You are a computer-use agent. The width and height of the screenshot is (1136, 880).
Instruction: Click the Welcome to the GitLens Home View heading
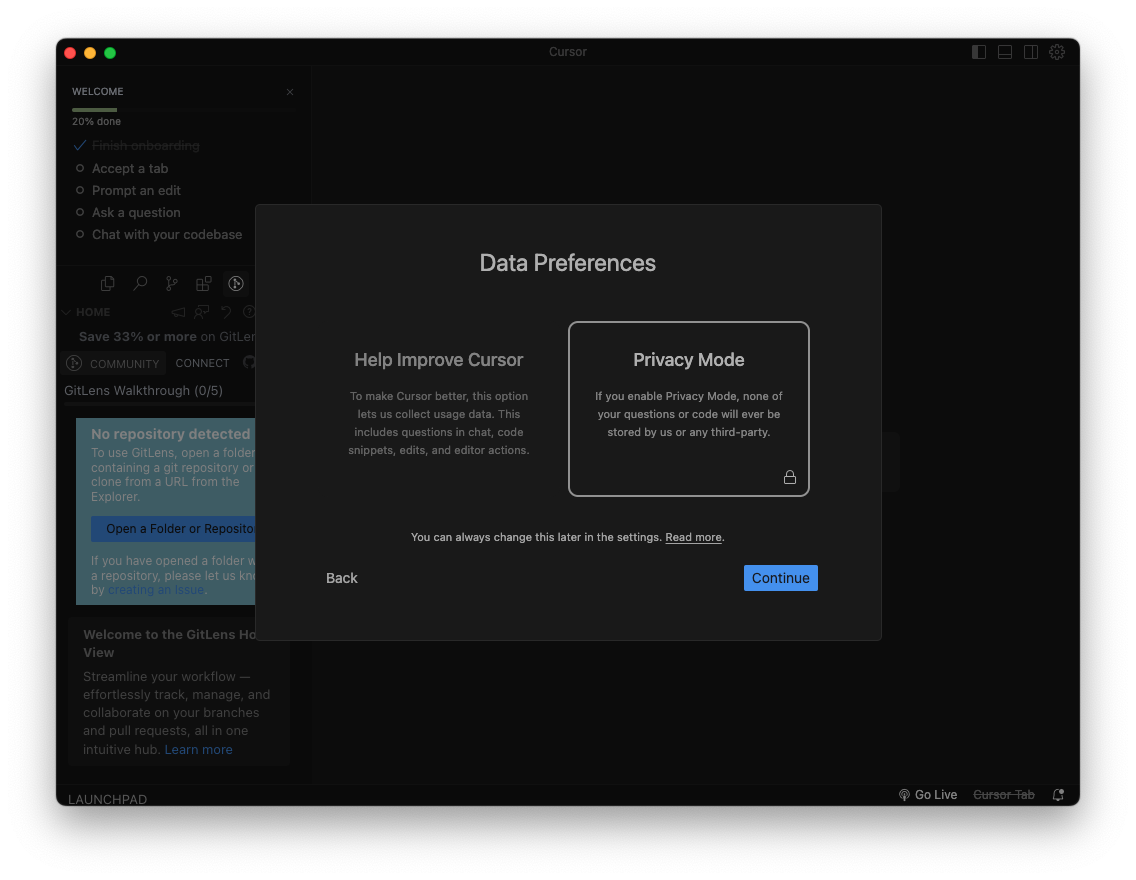pyautogui.click(x=169, y=643)
